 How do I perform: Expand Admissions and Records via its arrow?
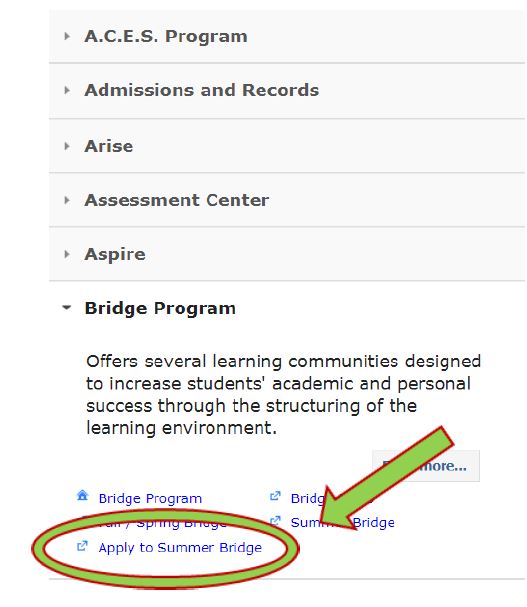pyautogui.click(x=67, y=91)
